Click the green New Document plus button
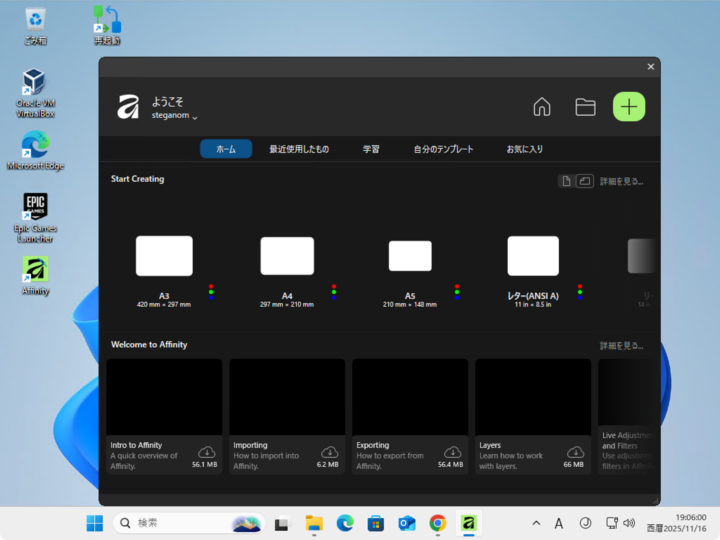Image resolution: width=720 pixels, height=540 pixels. (x=629, y=107)
